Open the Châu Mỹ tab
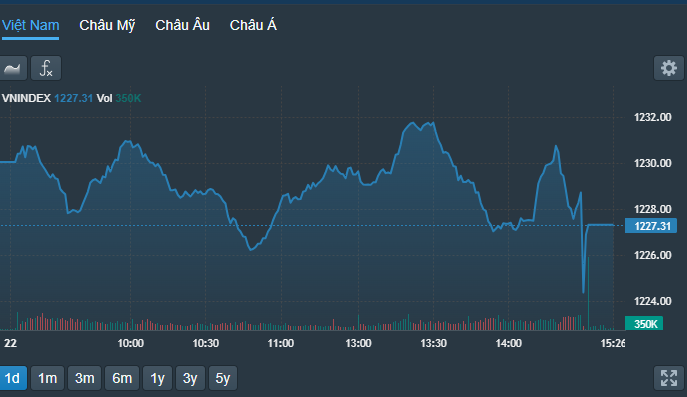687x397 pixels. click(x=107, y=25)
